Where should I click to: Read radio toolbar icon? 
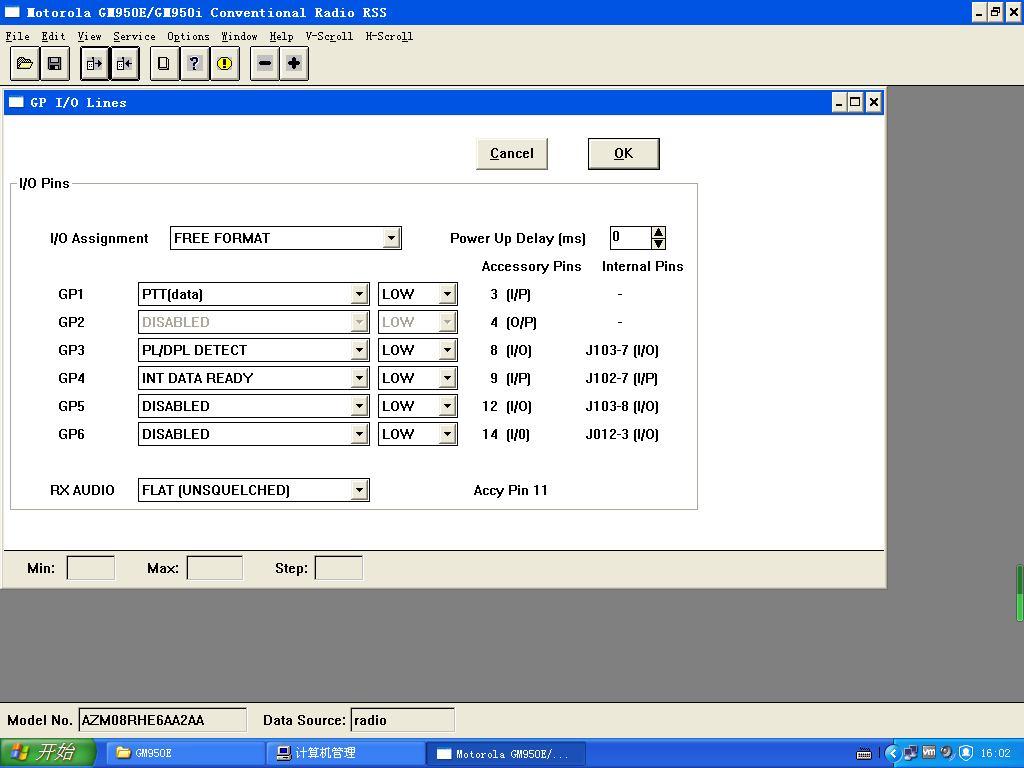click(x=94, y=63)
